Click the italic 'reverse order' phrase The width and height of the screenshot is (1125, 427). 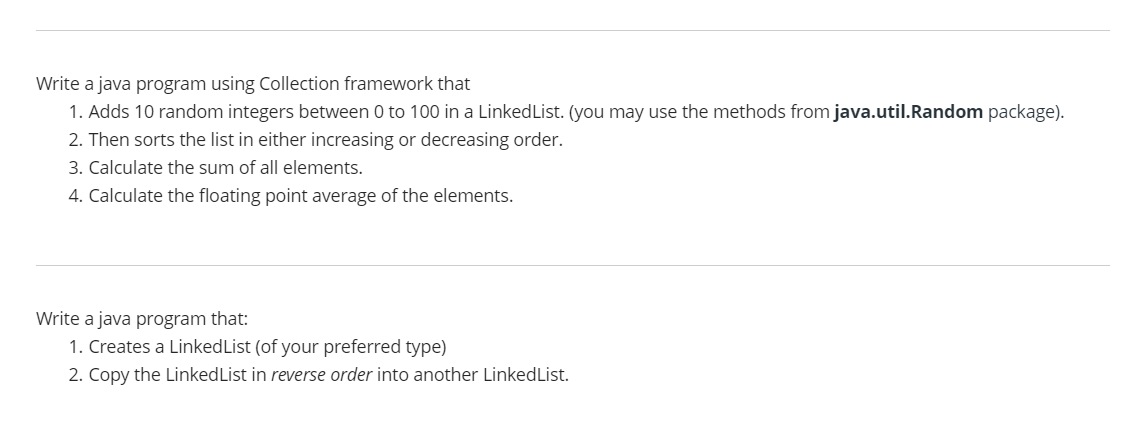tap(321, 375)
